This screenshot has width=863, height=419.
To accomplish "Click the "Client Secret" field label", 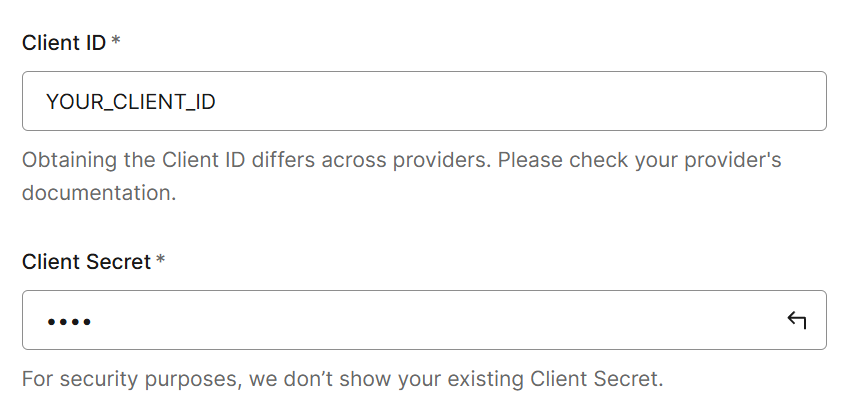I will pyautogui.click(x=86, y=262).
